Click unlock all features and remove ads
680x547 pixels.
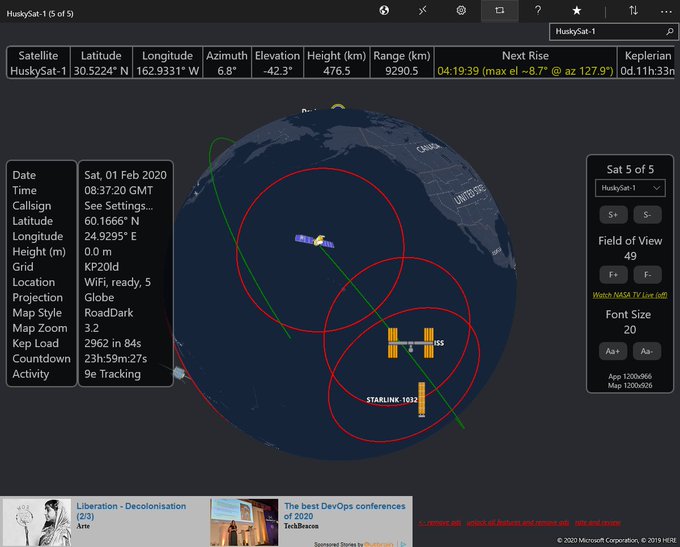click(x=518, y=523)
